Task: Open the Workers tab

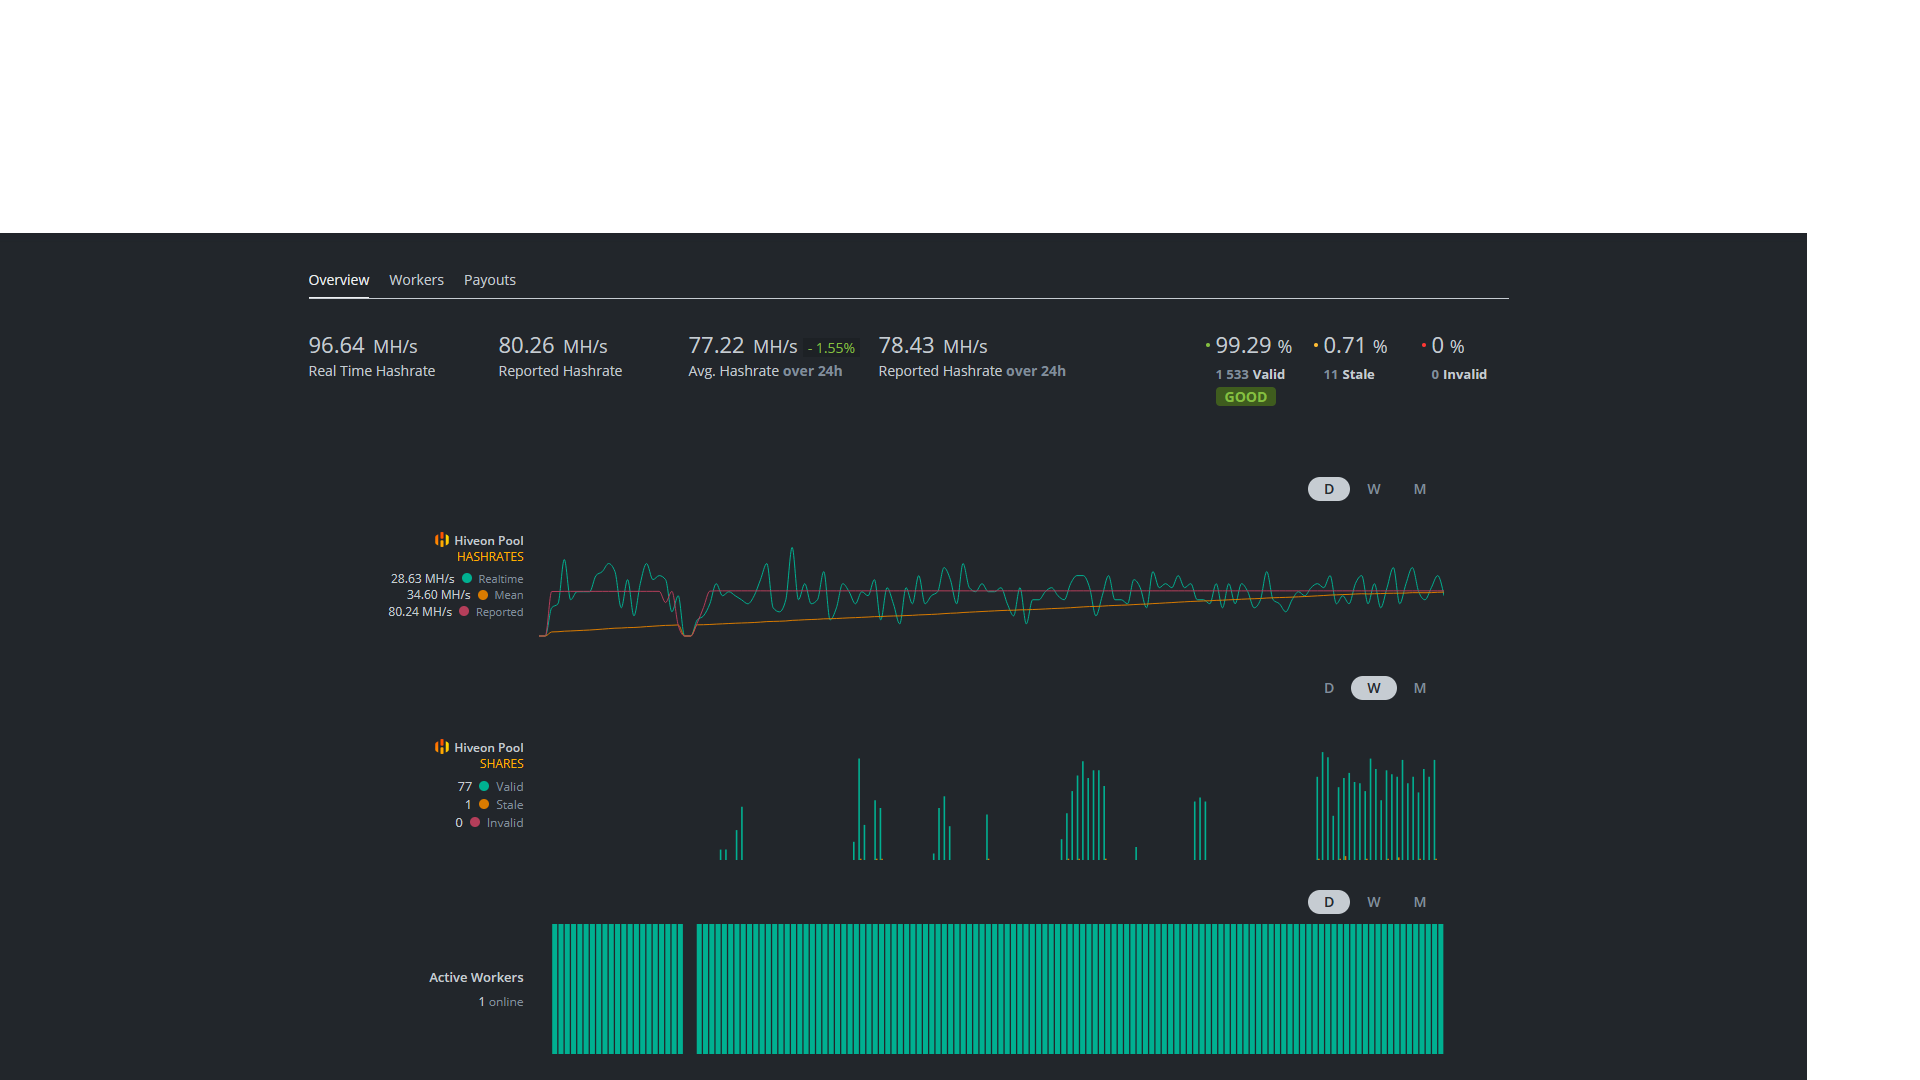Action: point(416,280)
